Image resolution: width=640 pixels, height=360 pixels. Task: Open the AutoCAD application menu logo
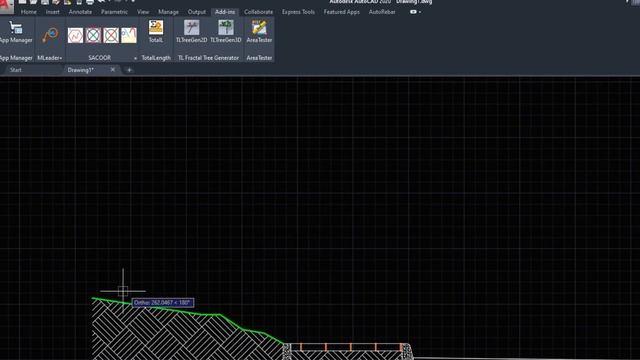[7, 6]
